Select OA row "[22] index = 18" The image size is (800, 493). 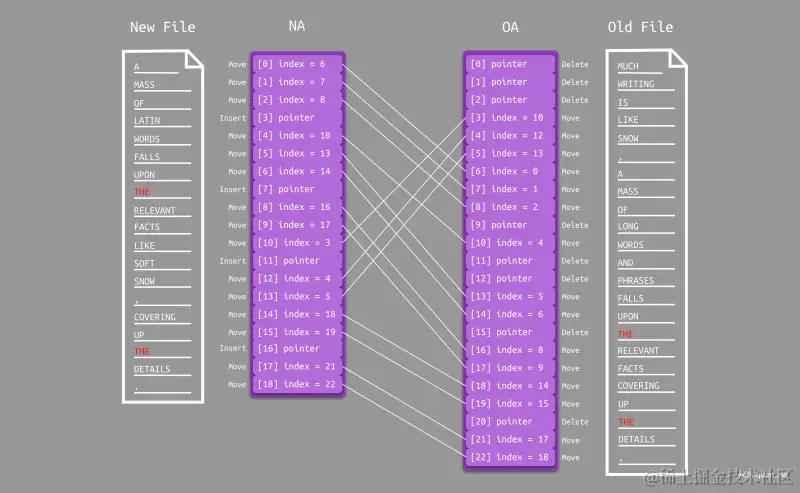[510, 457]
